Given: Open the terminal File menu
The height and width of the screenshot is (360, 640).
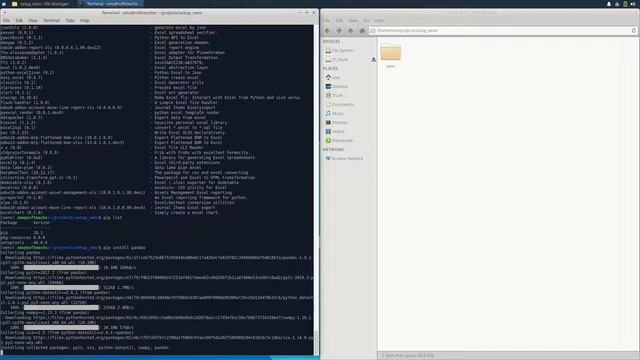Looking at the screenshot, I should pyautogui.click(x=7, y=20).
